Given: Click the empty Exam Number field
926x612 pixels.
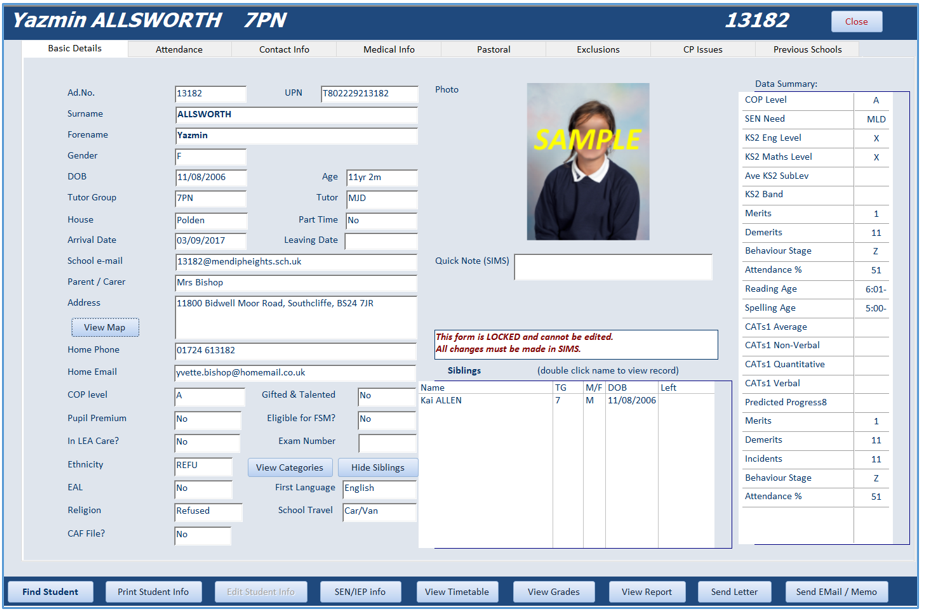Looking at the screenshot, I should 388,442.
